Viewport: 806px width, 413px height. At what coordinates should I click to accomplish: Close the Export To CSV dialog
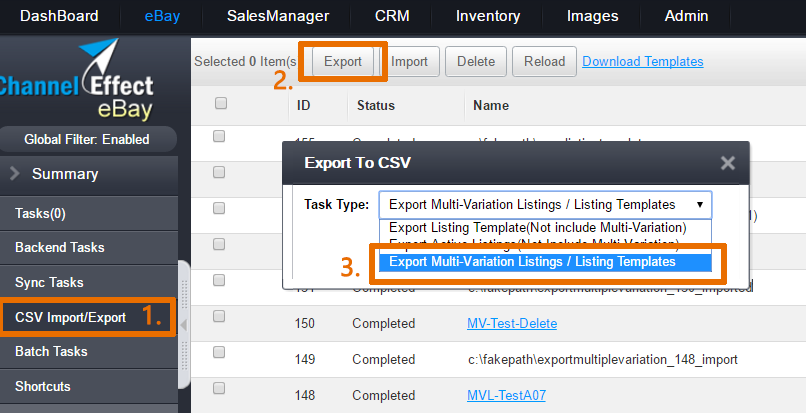click(x=727, y=163)
